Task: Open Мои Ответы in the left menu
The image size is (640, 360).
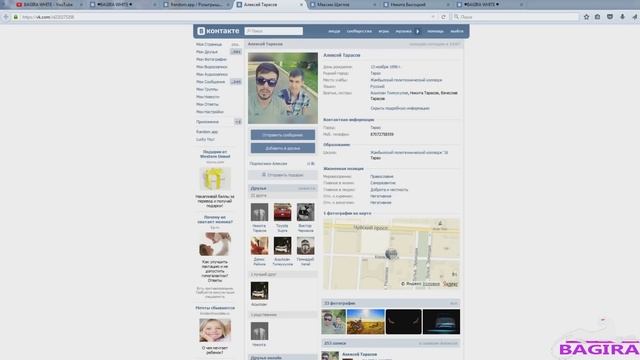Action: [x=207, y=104]
